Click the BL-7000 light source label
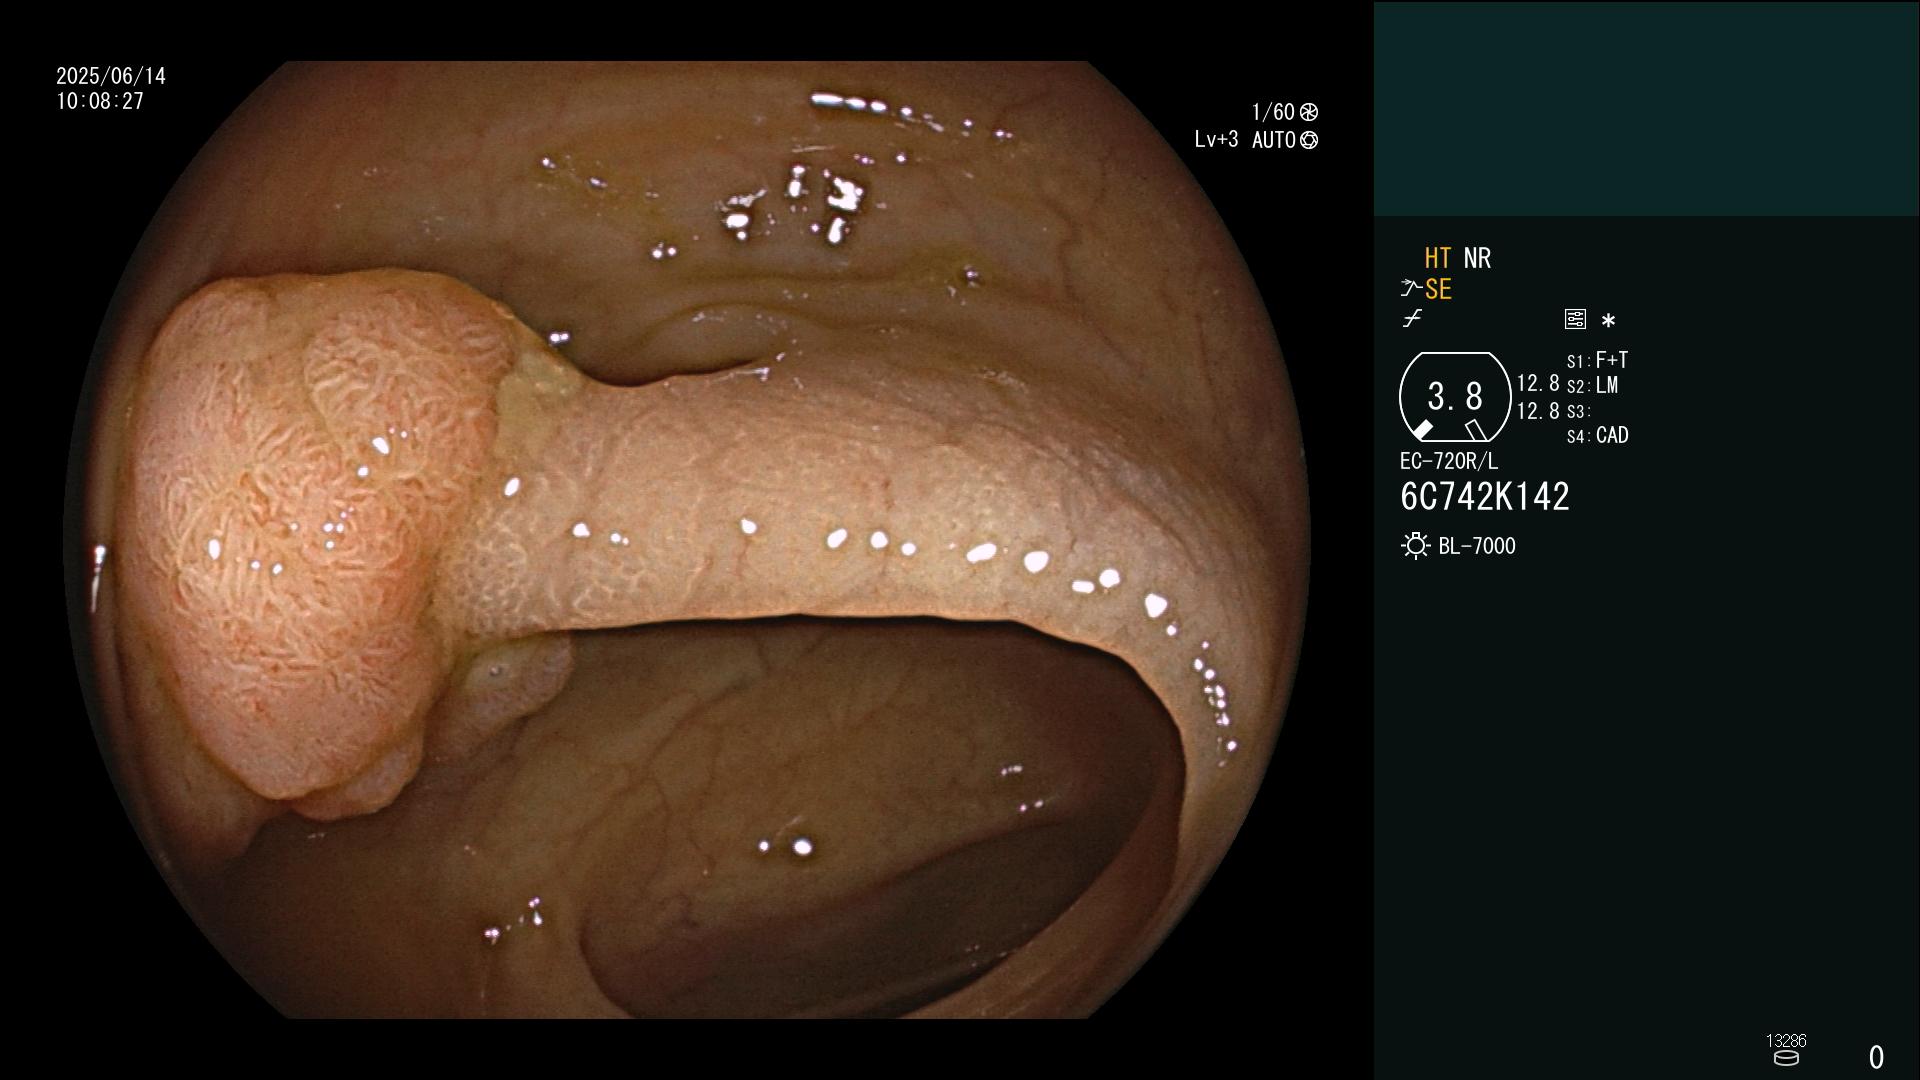 (x=1477, y=546)
